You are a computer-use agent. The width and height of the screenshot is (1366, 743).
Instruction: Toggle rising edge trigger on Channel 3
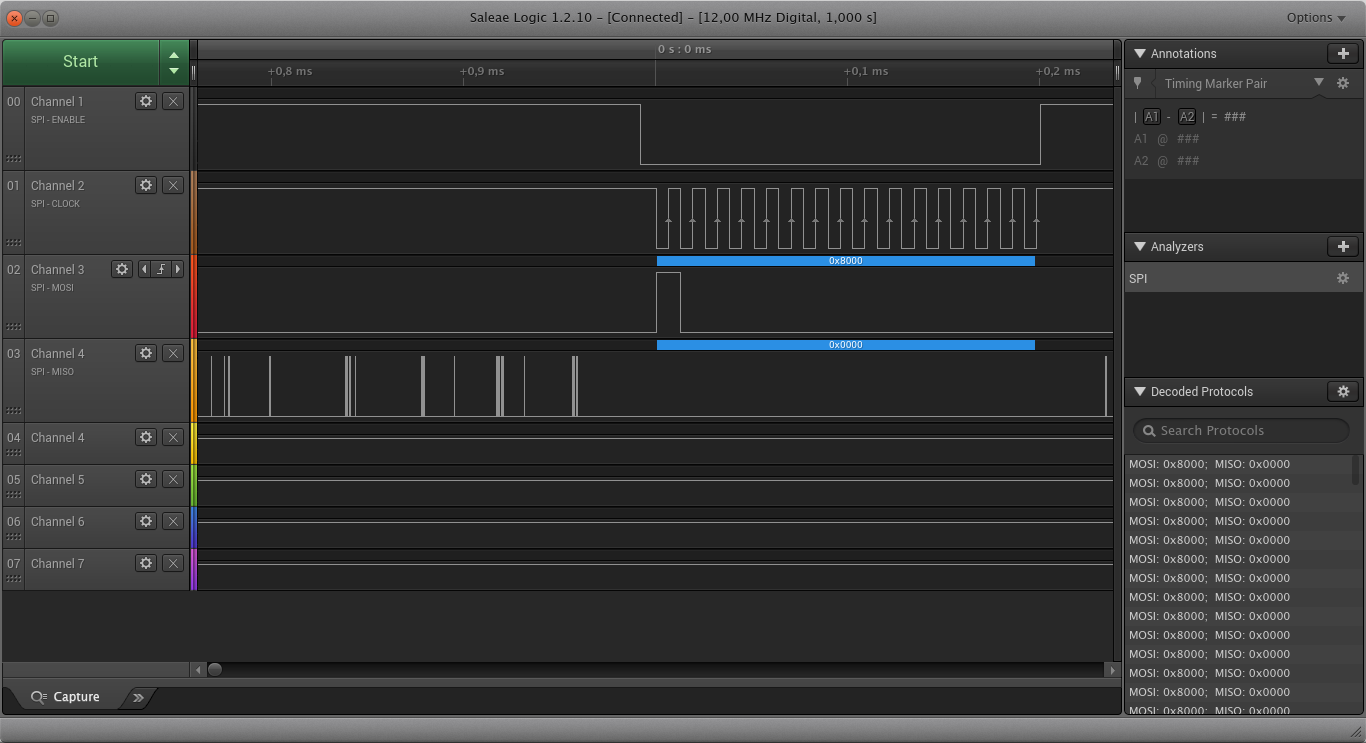[x=161, y=269]
